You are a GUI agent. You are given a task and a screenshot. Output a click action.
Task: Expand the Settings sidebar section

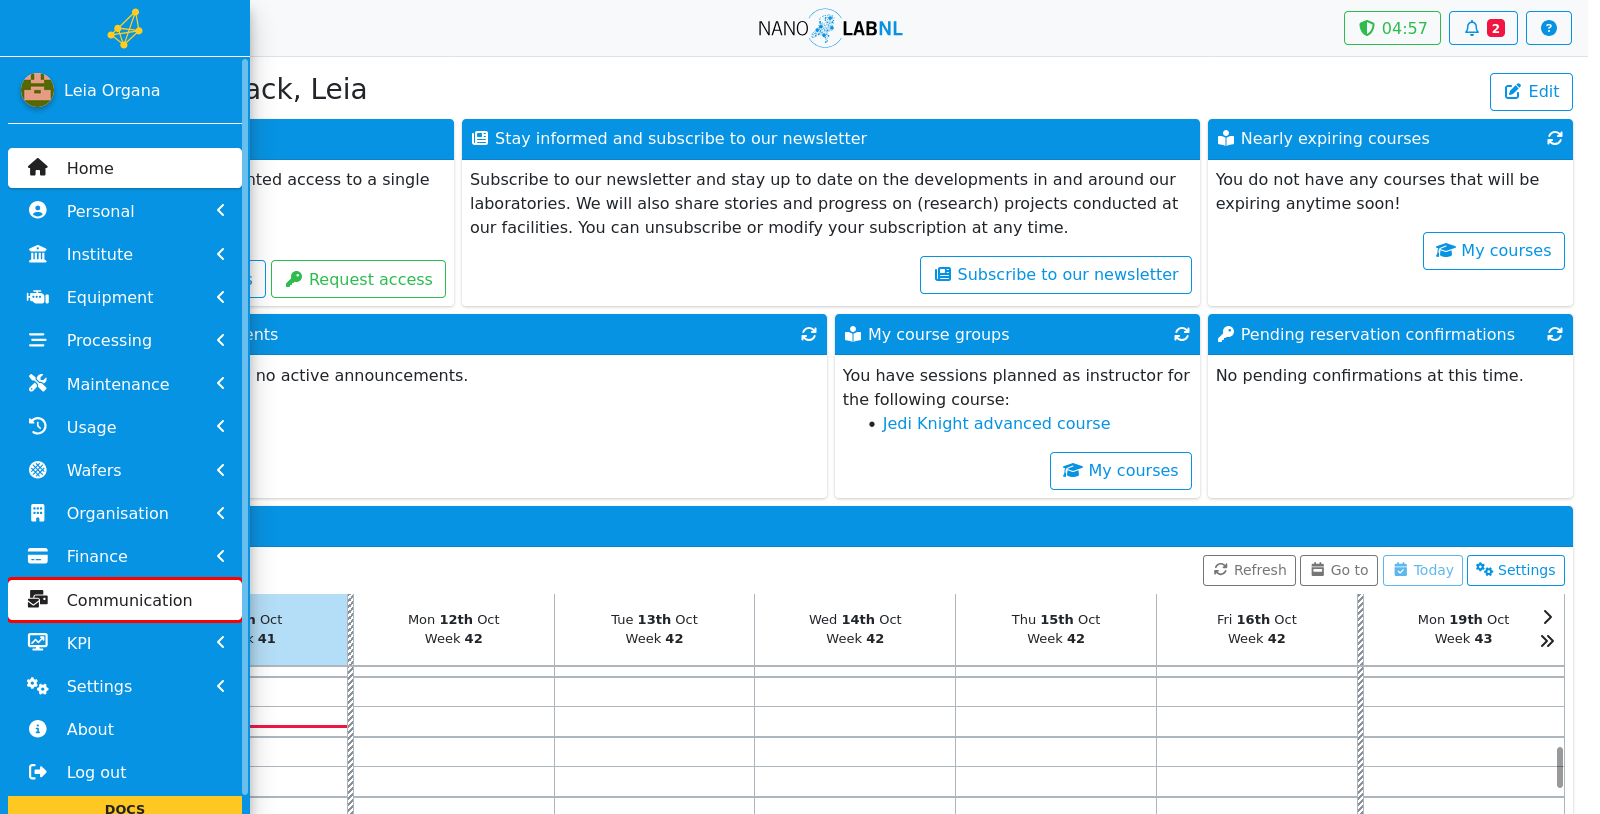tap(125, 686)
